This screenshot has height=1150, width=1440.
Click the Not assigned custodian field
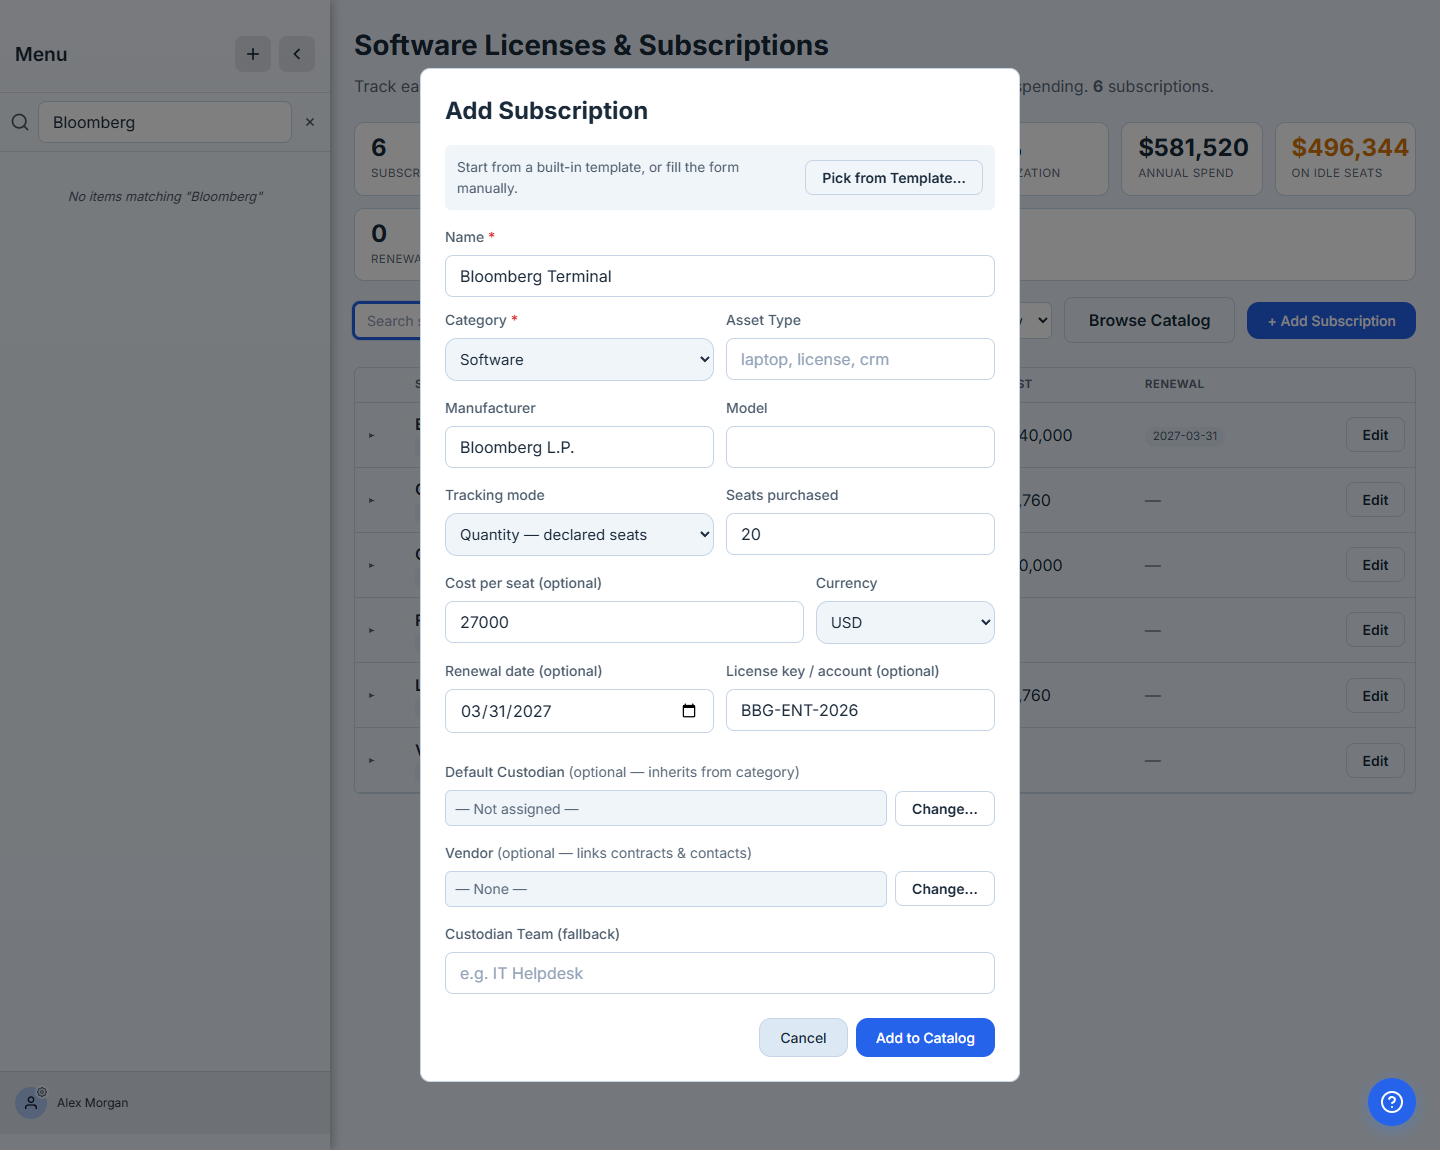coord(666,808)
